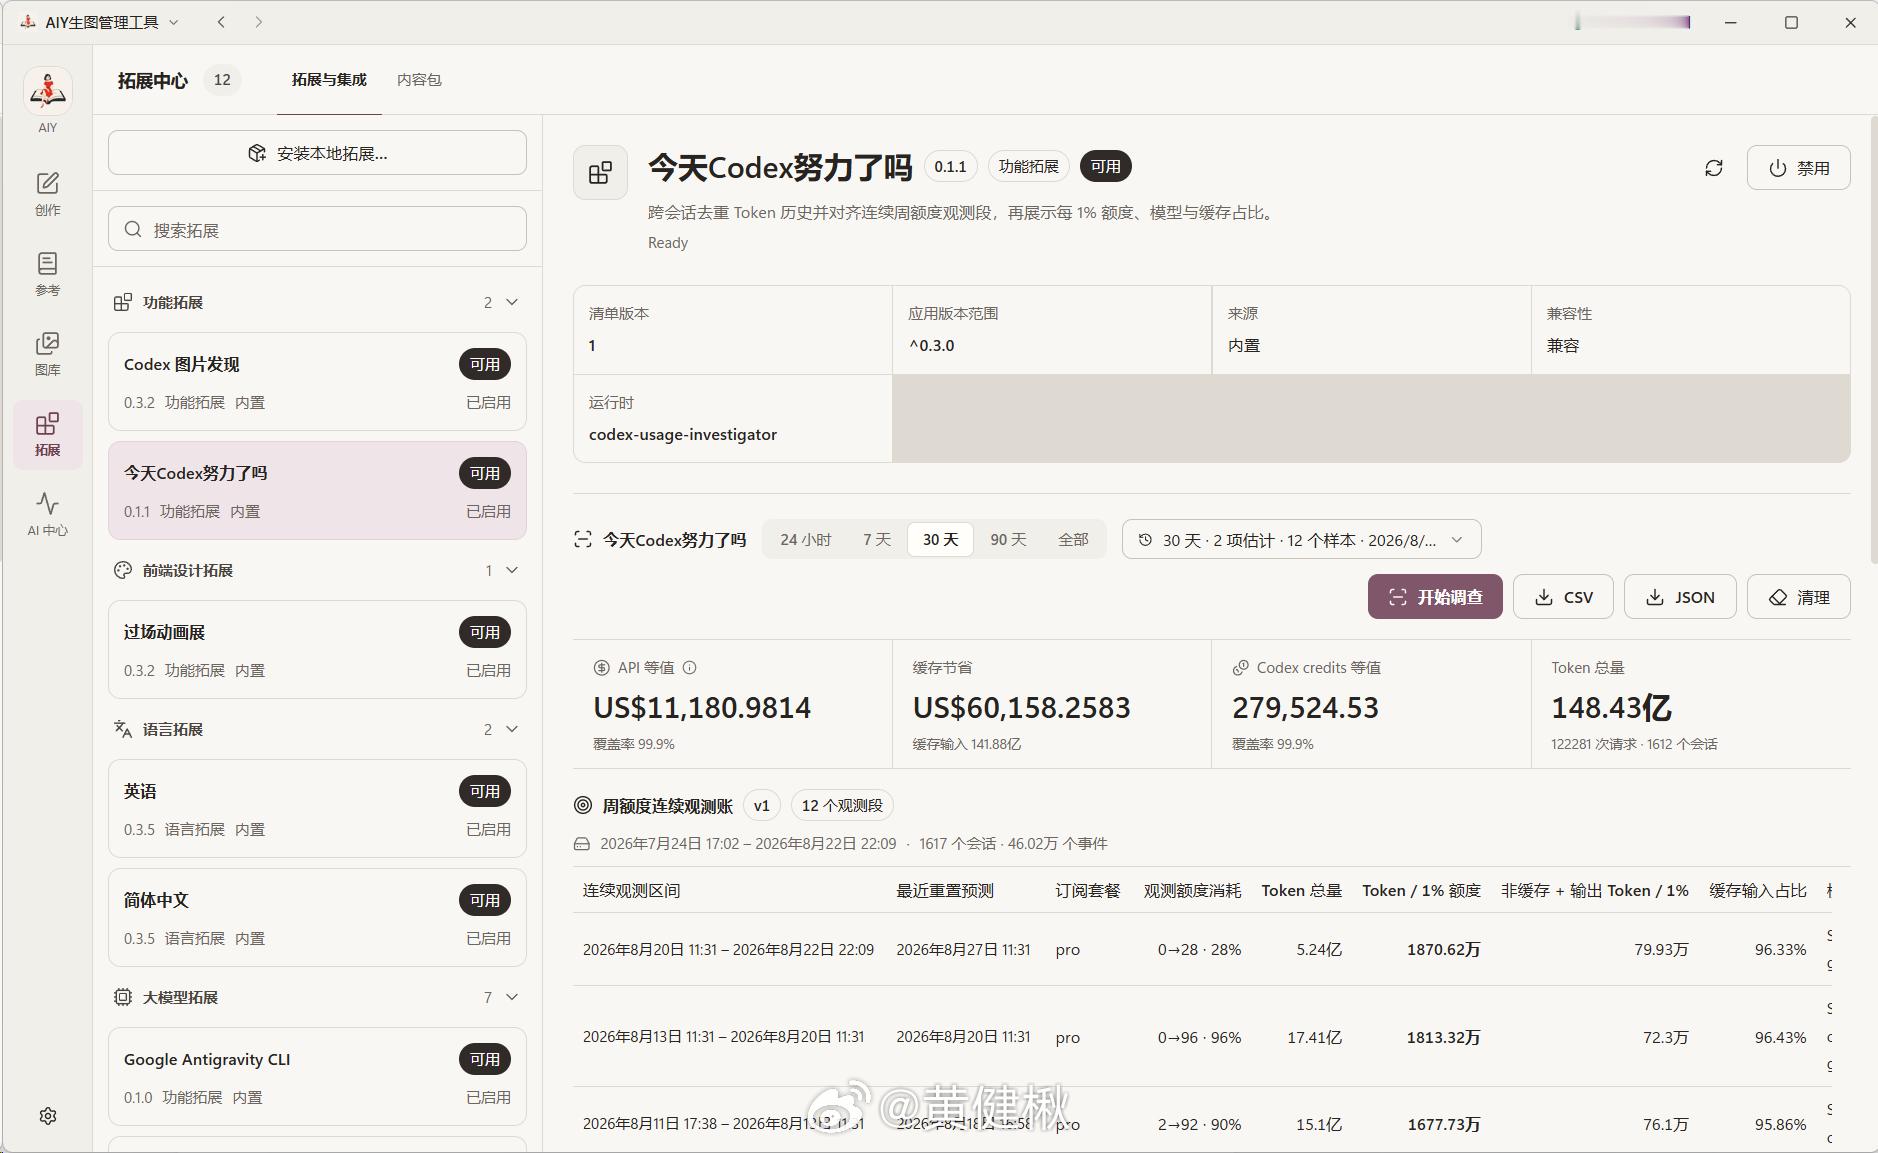Select the 拓展 sidebar icon
Screen dimensions: 1878x1153
pyautogui.click(x=48, y=434)
